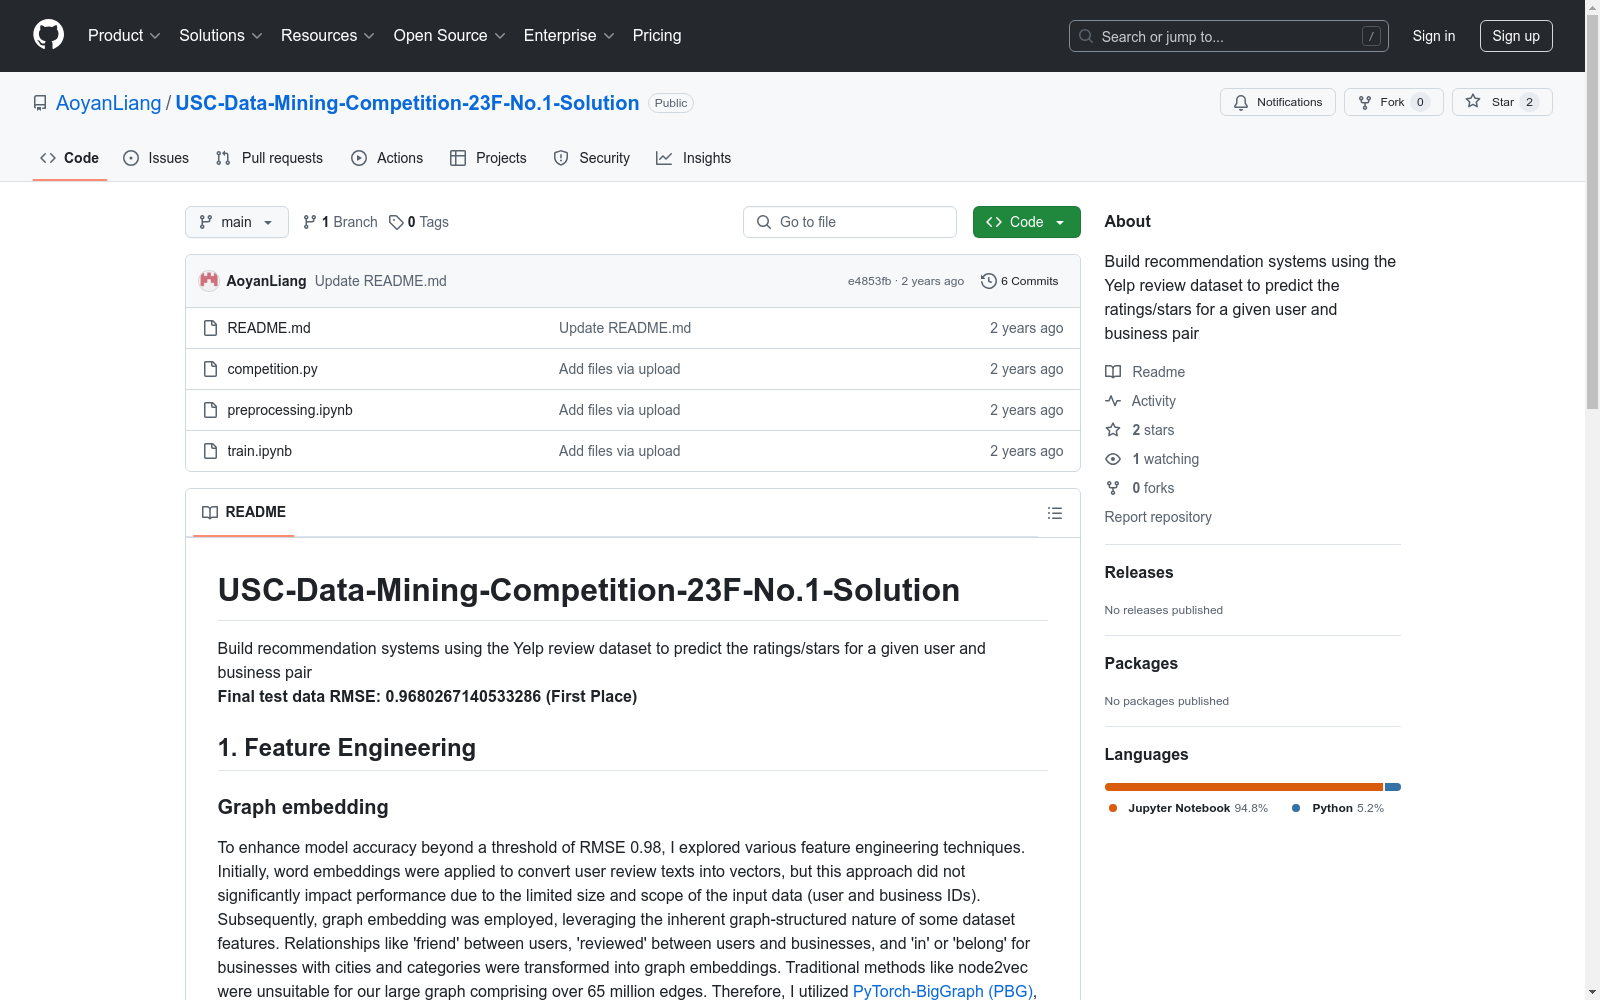Click the AoyanLiang avatar in commit row
Viewport: 1600px width, 1000px height.
tap(209, 281)
